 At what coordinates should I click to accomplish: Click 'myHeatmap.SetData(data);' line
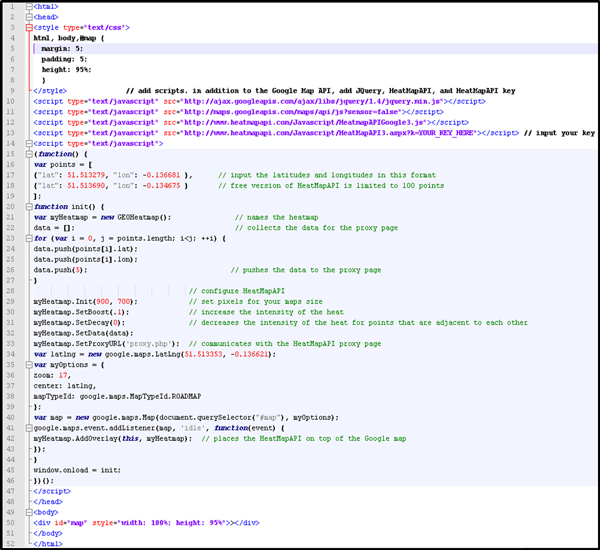83,333
